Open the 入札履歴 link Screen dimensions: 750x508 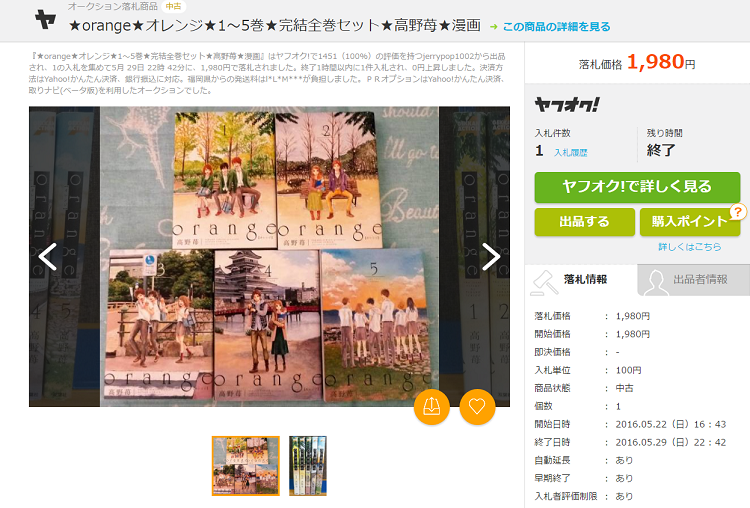(571, 152)
